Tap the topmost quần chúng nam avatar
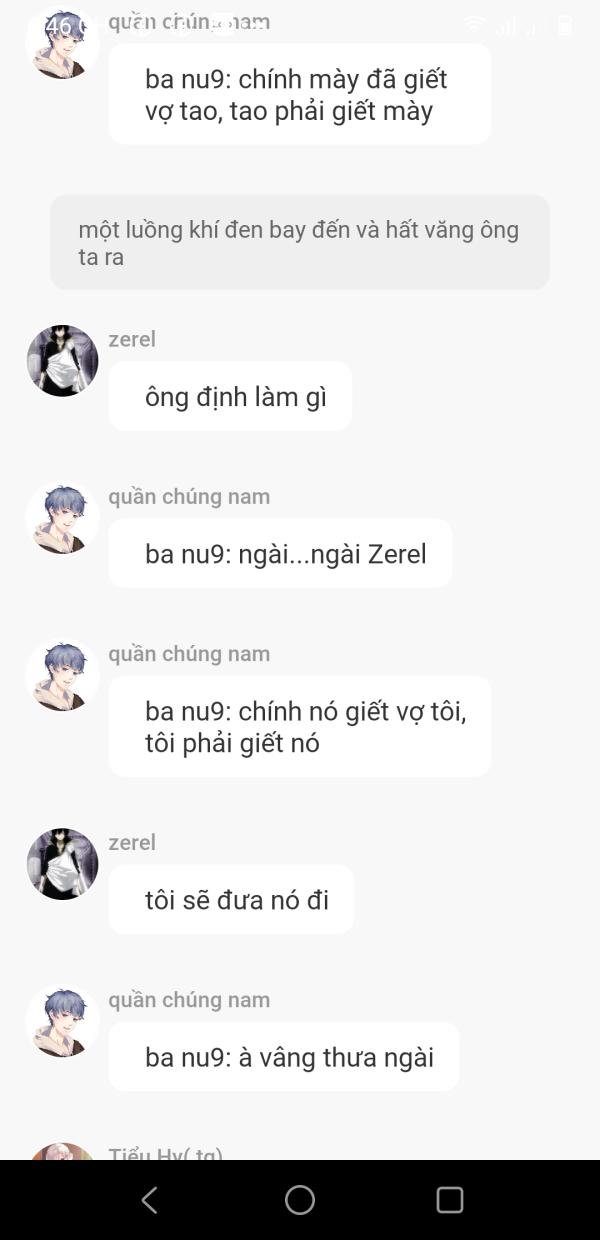Screen dimensions: 600x1240 point(62,44)
